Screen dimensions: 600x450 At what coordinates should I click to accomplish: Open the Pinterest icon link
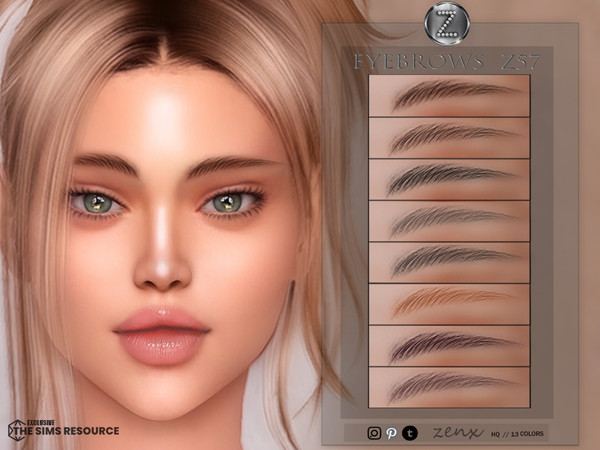(x=390, y=432)
